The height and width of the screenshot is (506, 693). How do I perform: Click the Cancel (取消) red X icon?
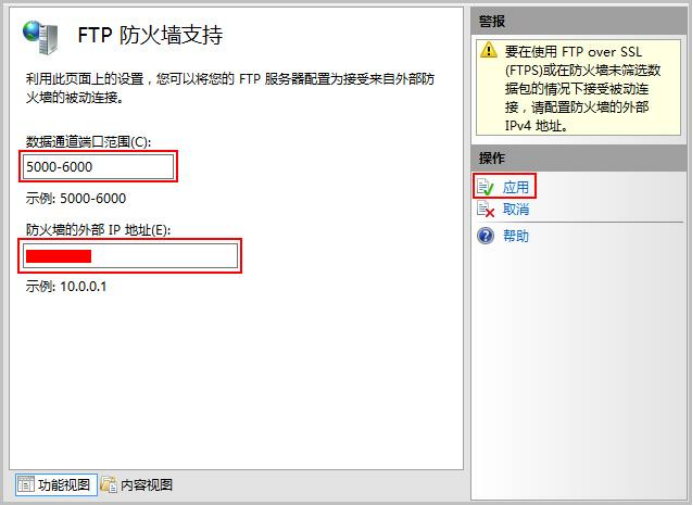coord(486,209)
